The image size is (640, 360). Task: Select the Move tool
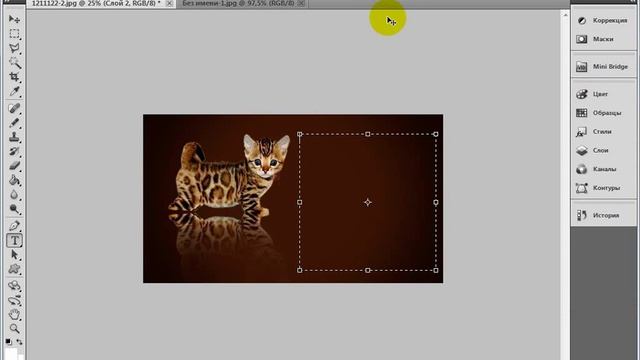(x=14, y=19)
